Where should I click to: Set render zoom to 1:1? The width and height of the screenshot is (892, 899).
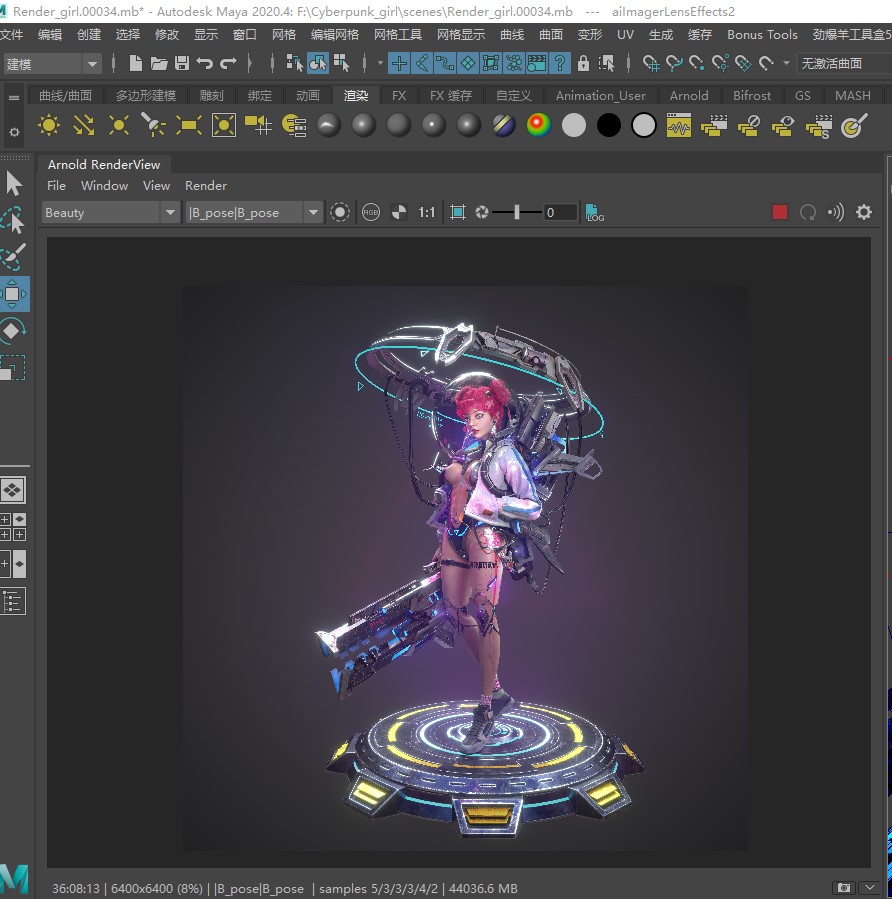427,213
